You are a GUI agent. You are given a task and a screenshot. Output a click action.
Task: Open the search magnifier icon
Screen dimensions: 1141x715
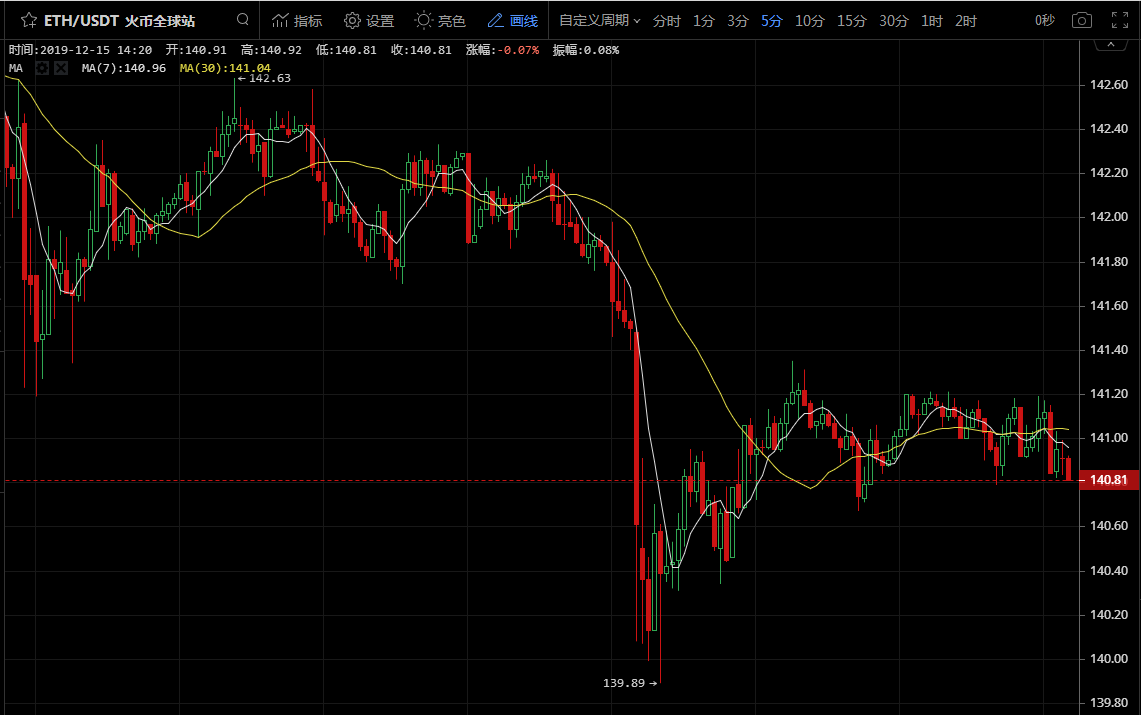(243, 20)
